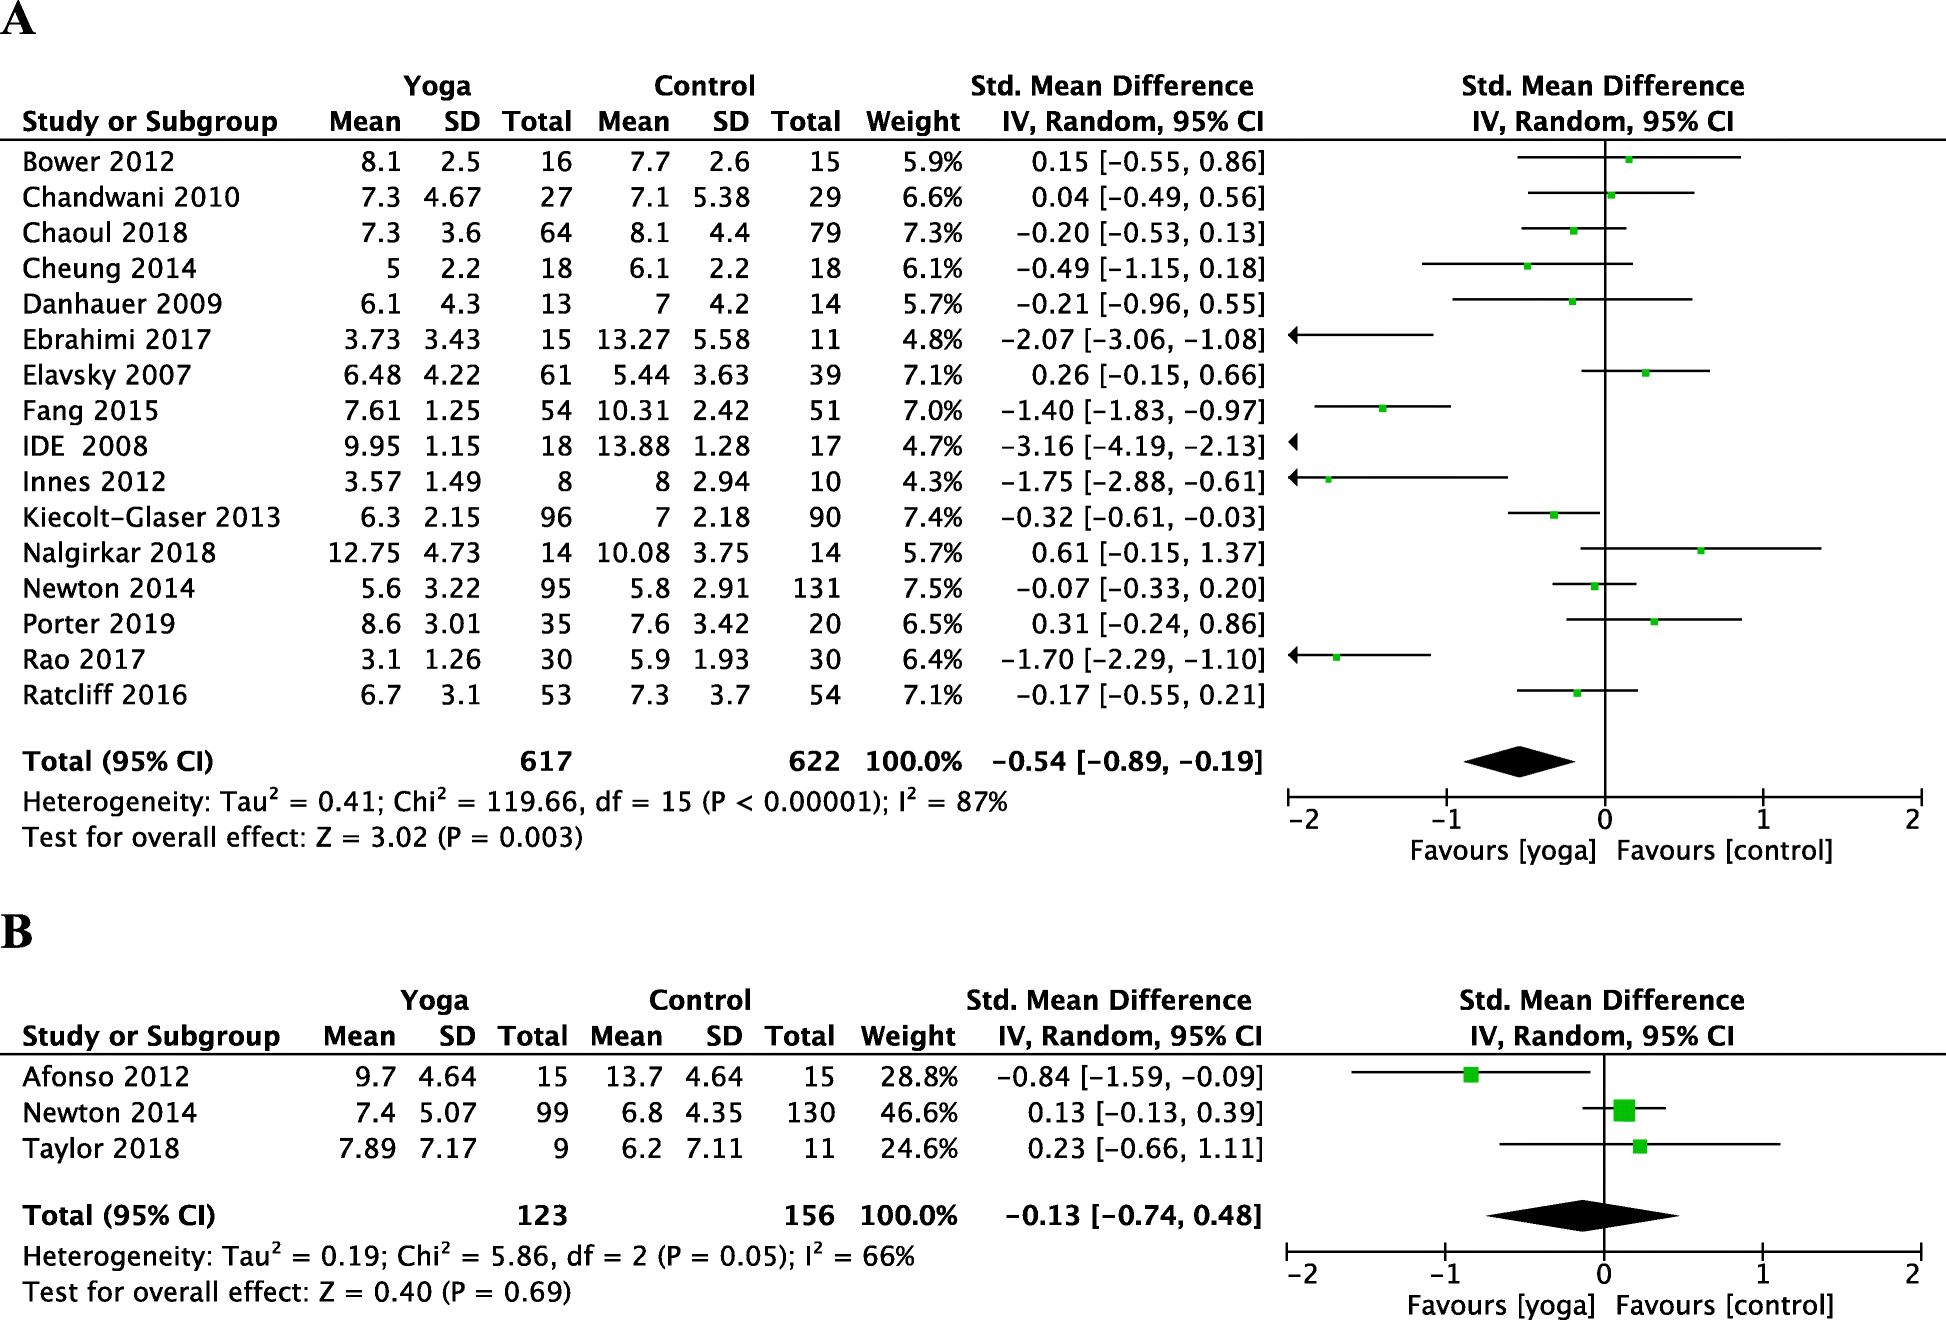Click the 'Porter 2019' study name
The image size is (1946, 1320).
[x=98, y=624]
